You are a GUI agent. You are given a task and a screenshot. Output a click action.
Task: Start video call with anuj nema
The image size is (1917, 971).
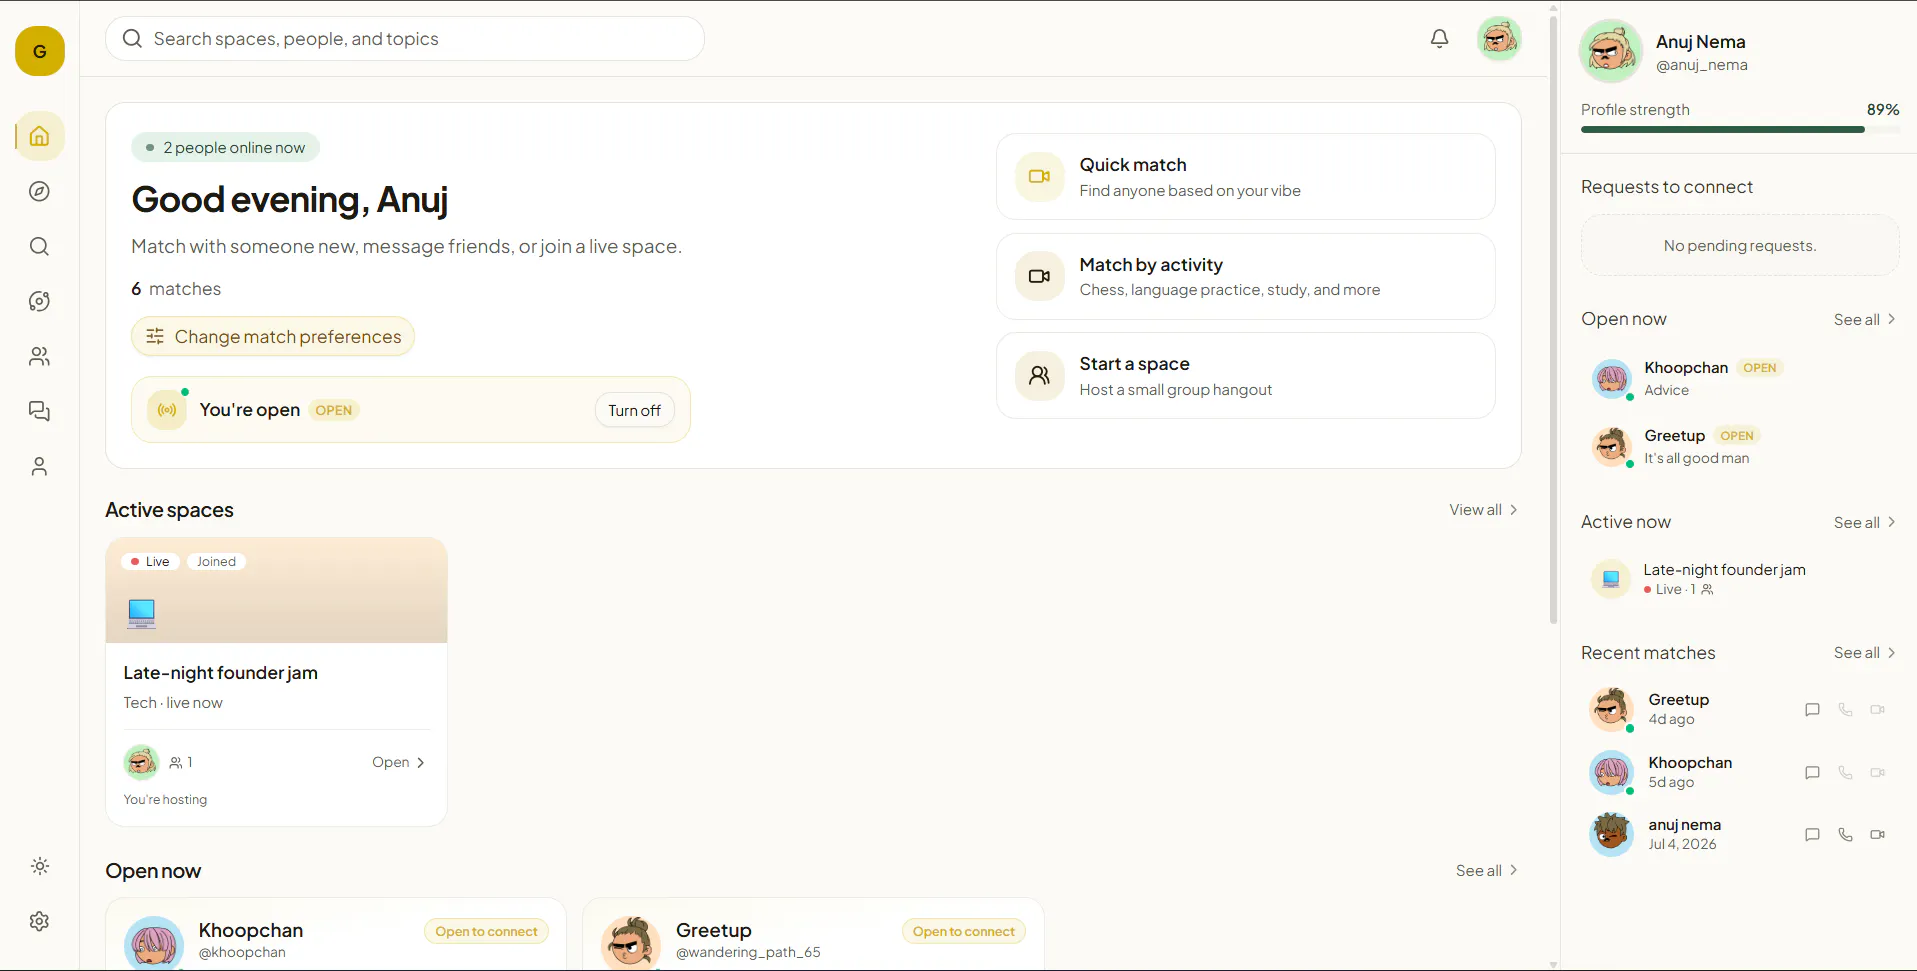tap(1878, 834)
